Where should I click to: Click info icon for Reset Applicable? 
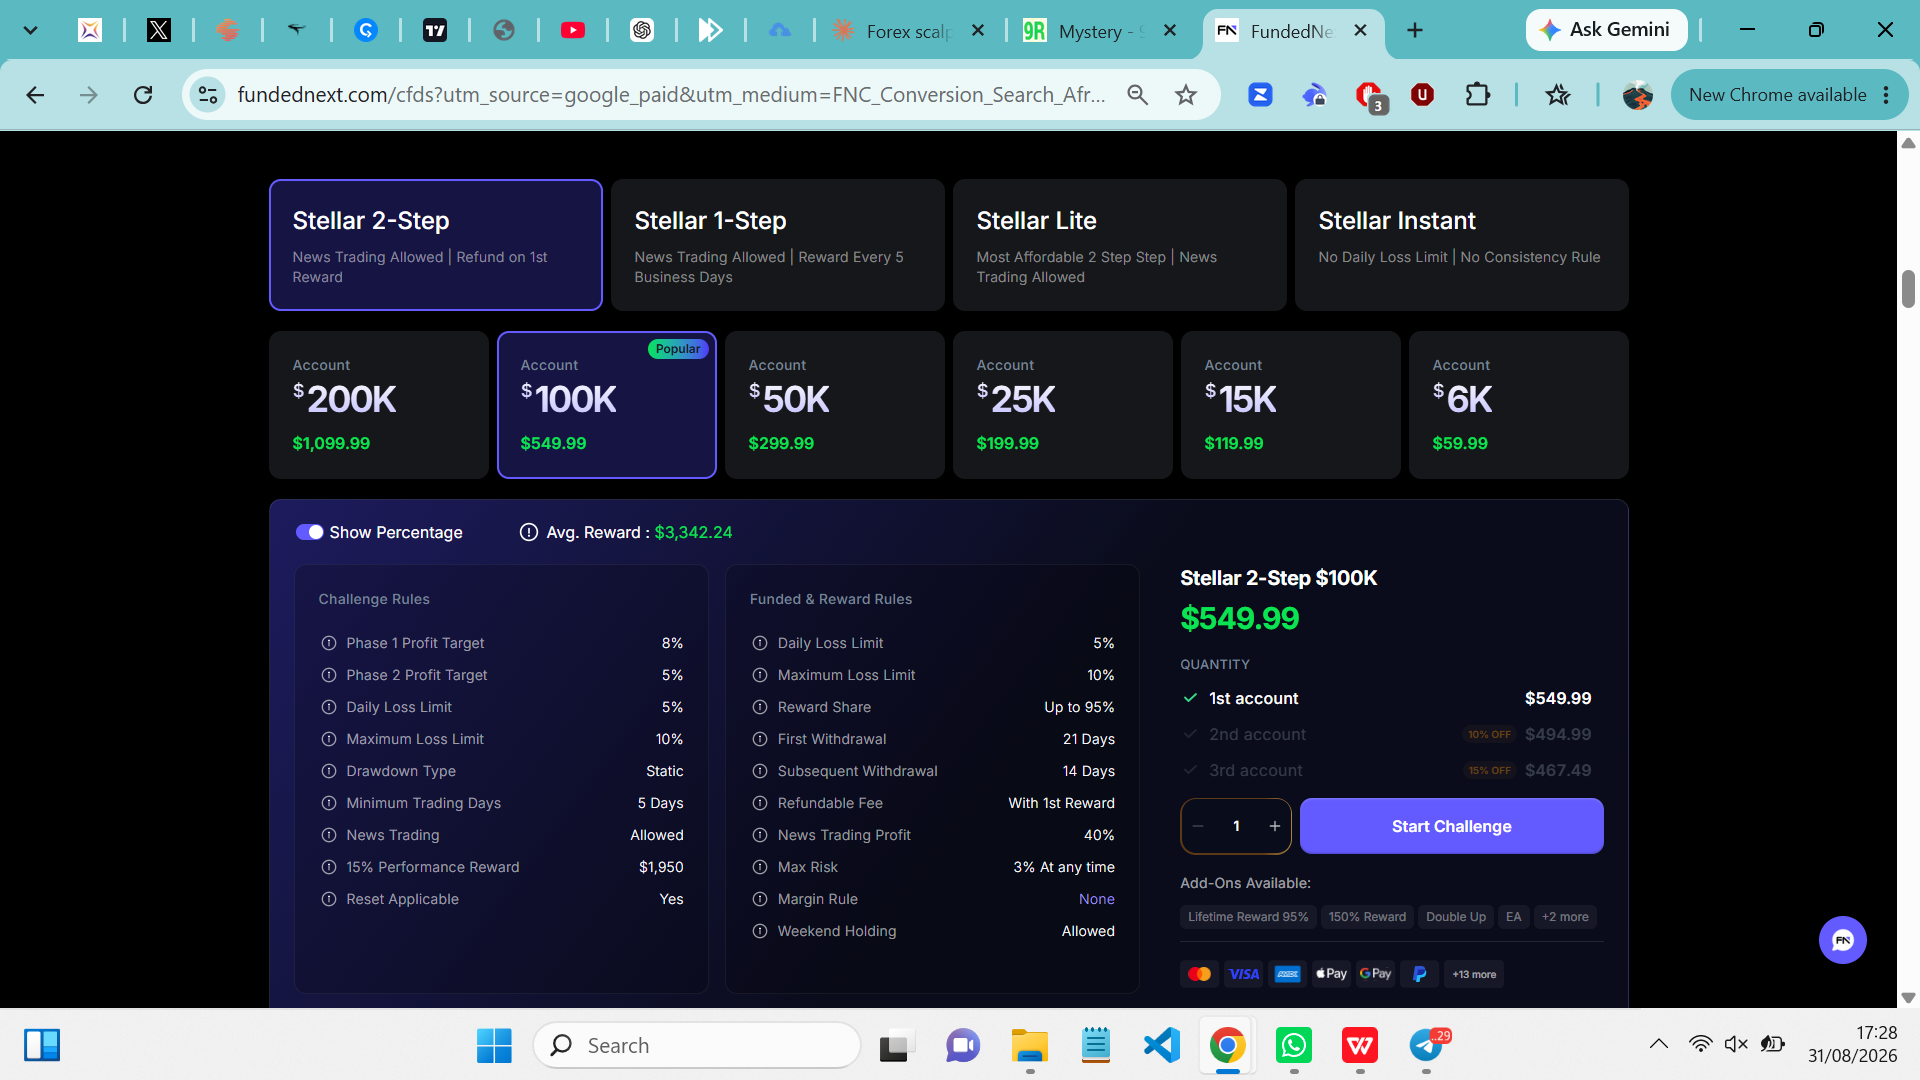tap(329, 899)
